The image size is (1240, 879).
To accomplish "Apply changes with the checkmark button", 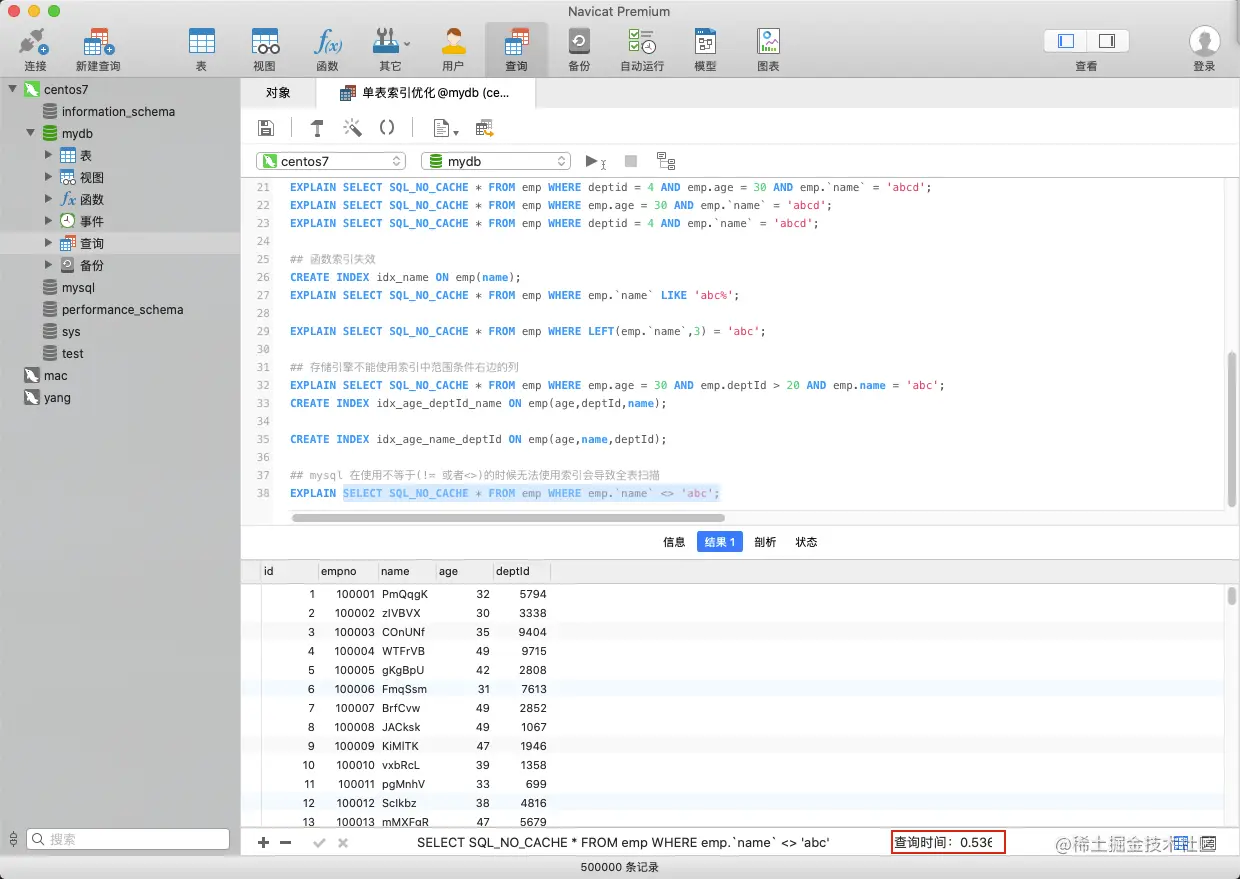I will pyautogui.click(x=320, y=843).
